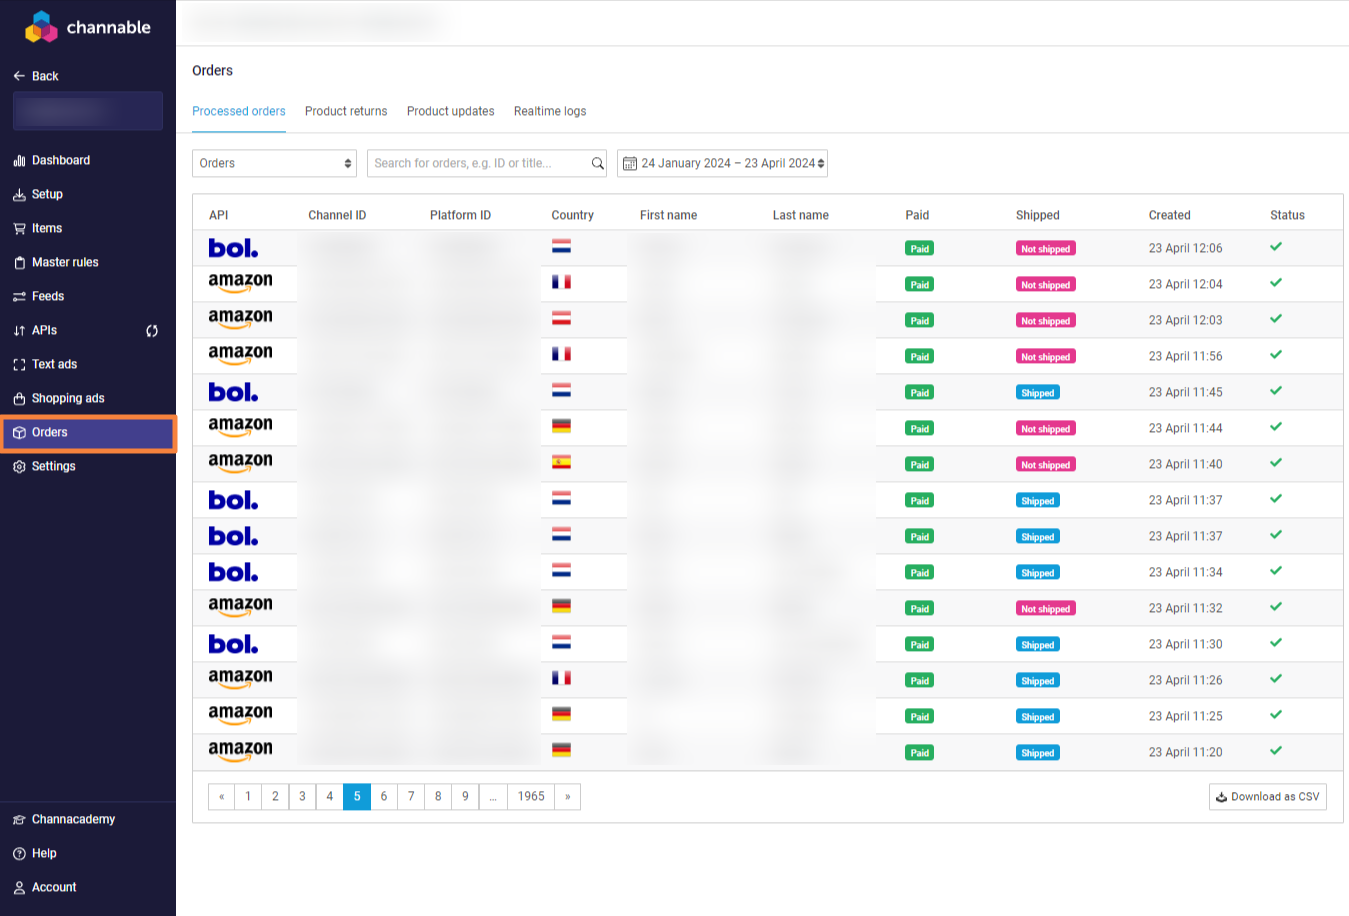Viewport: 1349px width, 916px height.
Task: Open the Orders type dropdown
Action: [x=274, y=164]
